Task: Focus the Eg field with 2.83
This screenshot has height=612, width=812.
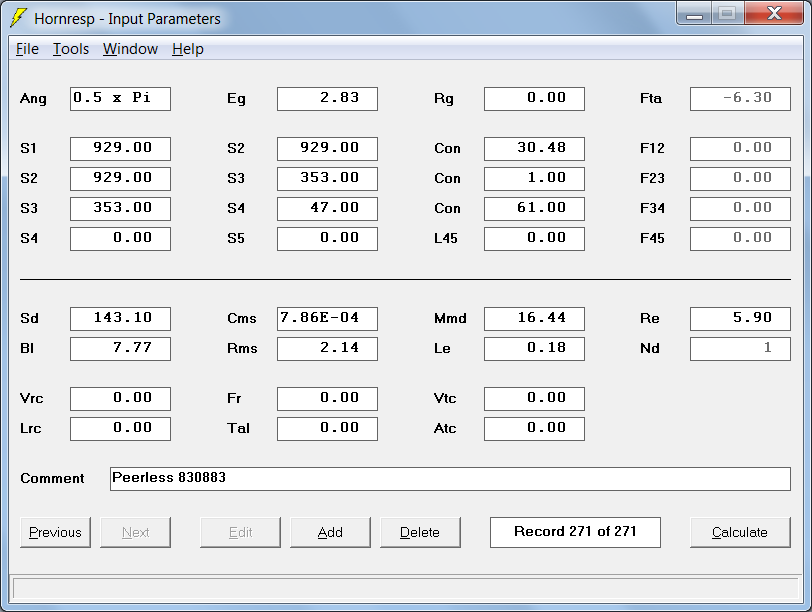Action: pyautogui.click(x=327, y=99)
